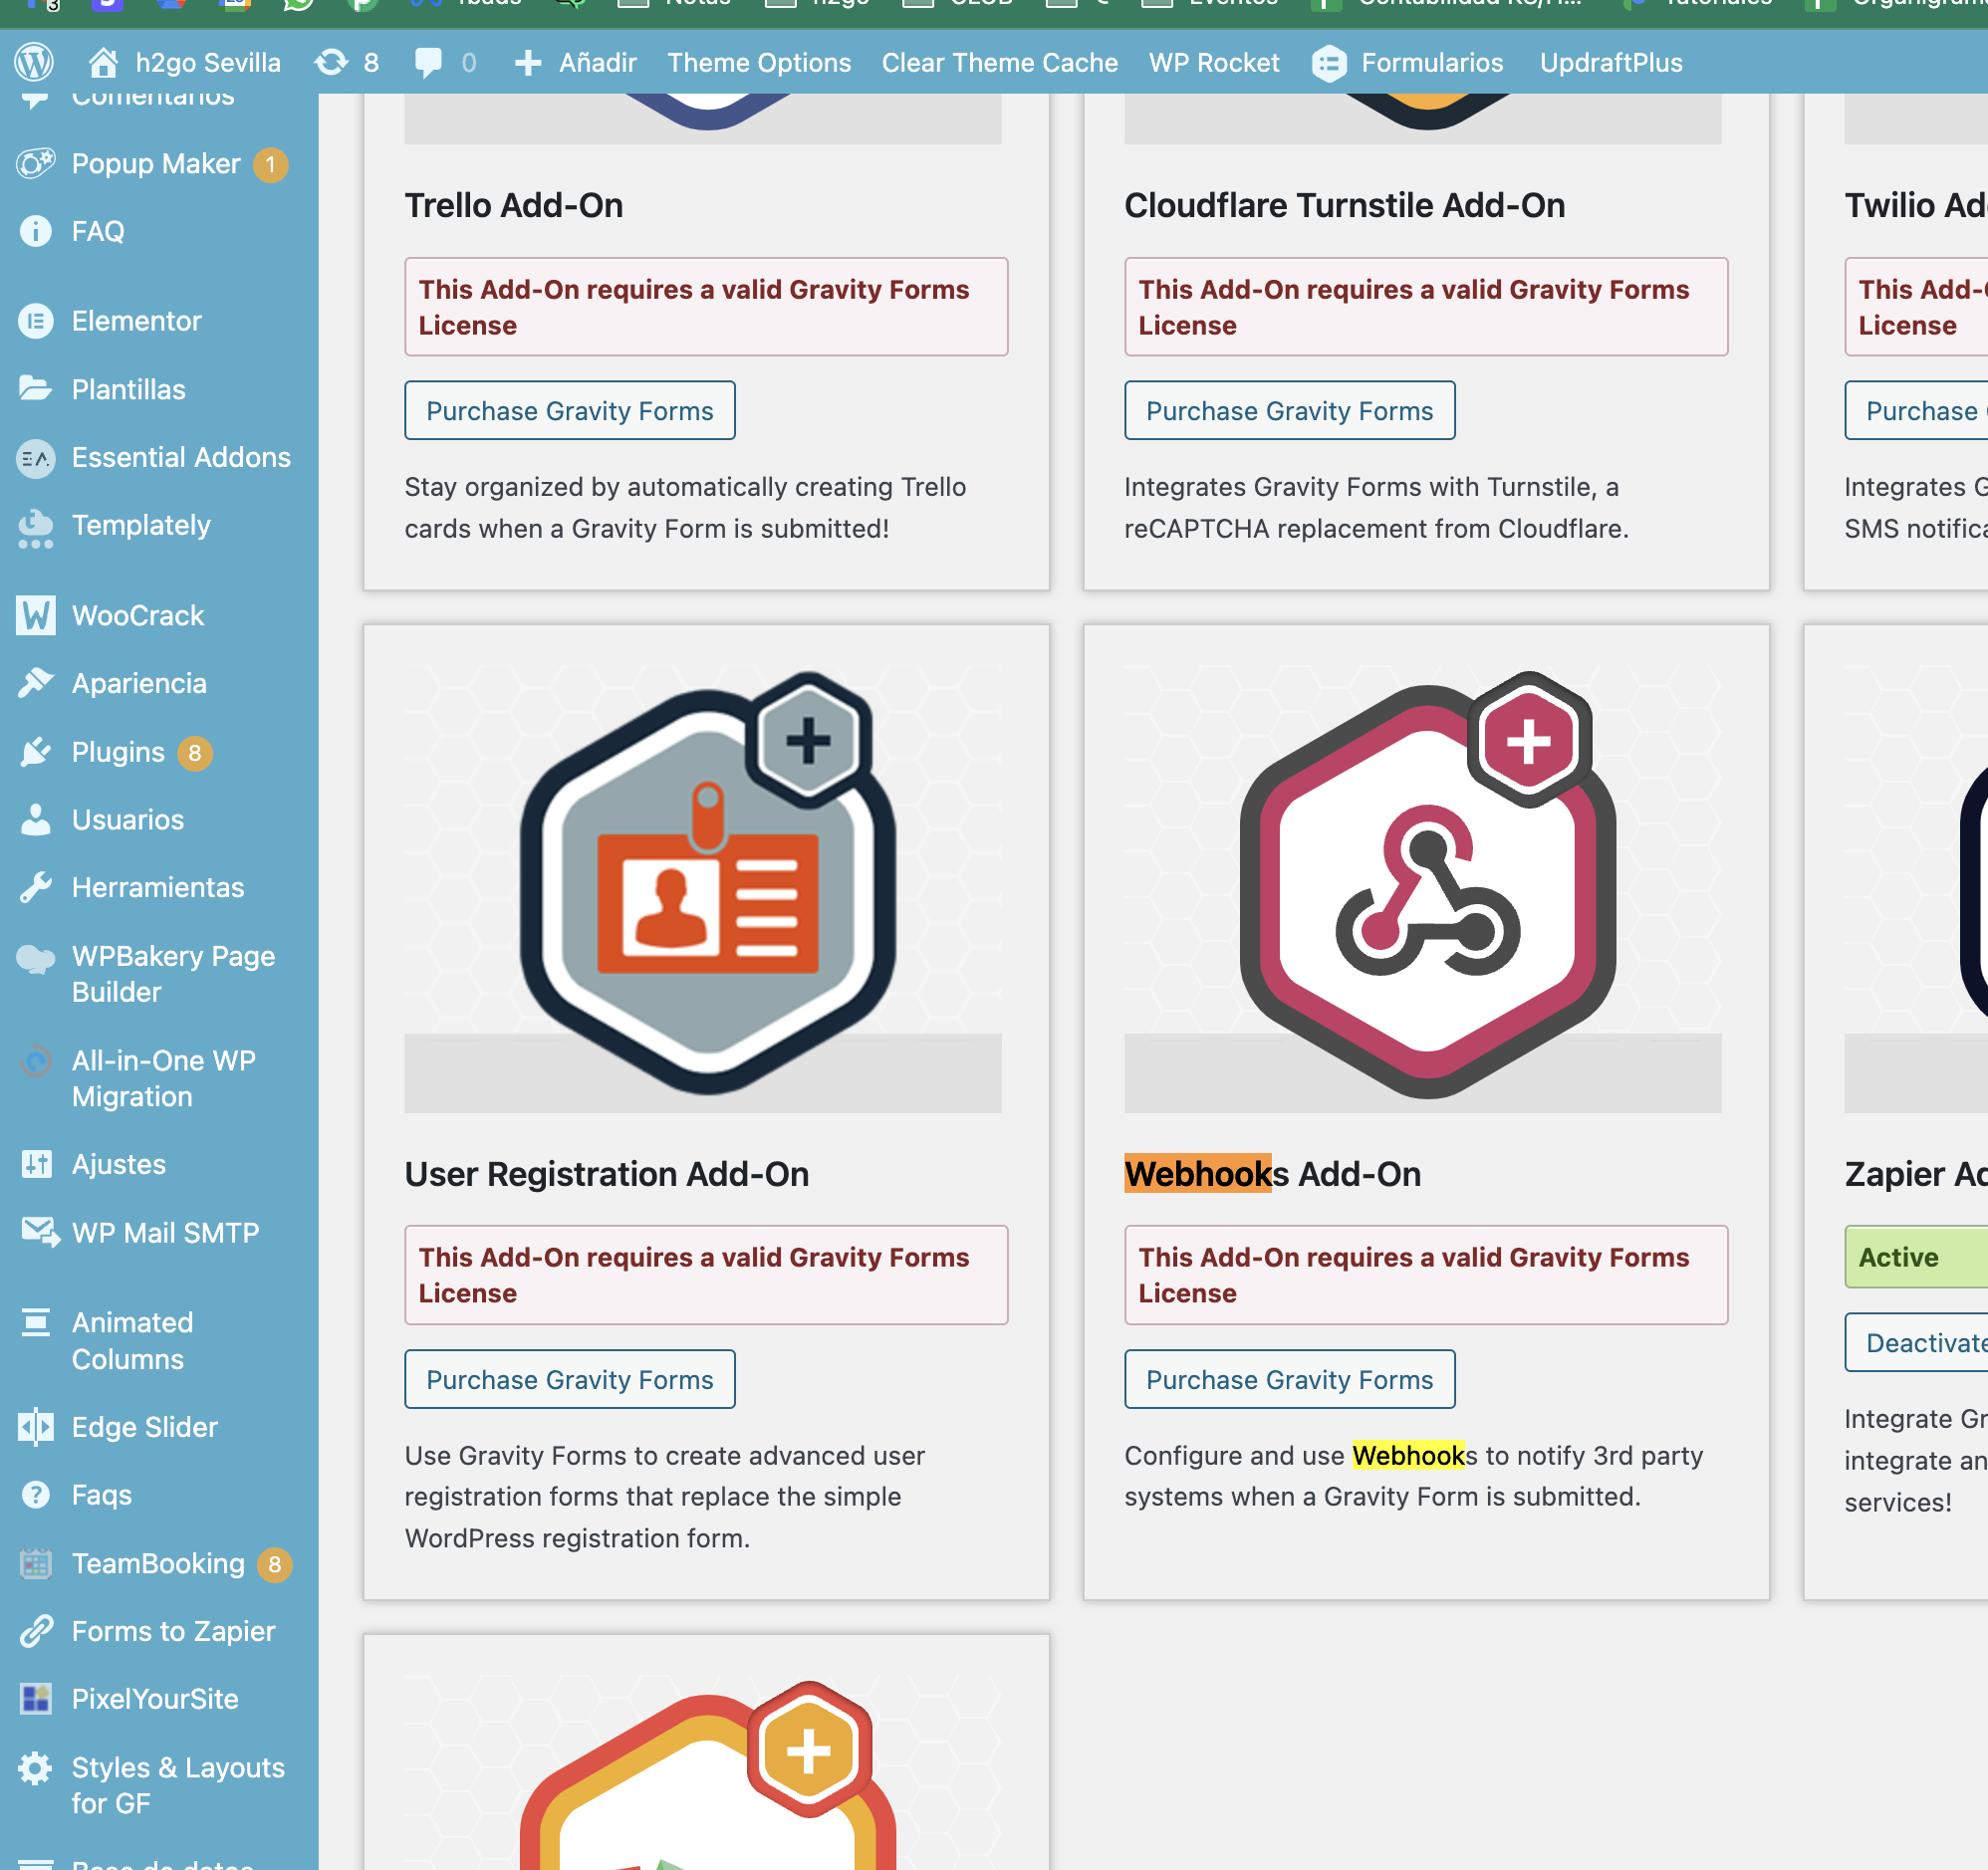Click the Ajustes settings icon
Image resolution: width=1988 pixels, height=1870 pixels.
(36, 1164)
